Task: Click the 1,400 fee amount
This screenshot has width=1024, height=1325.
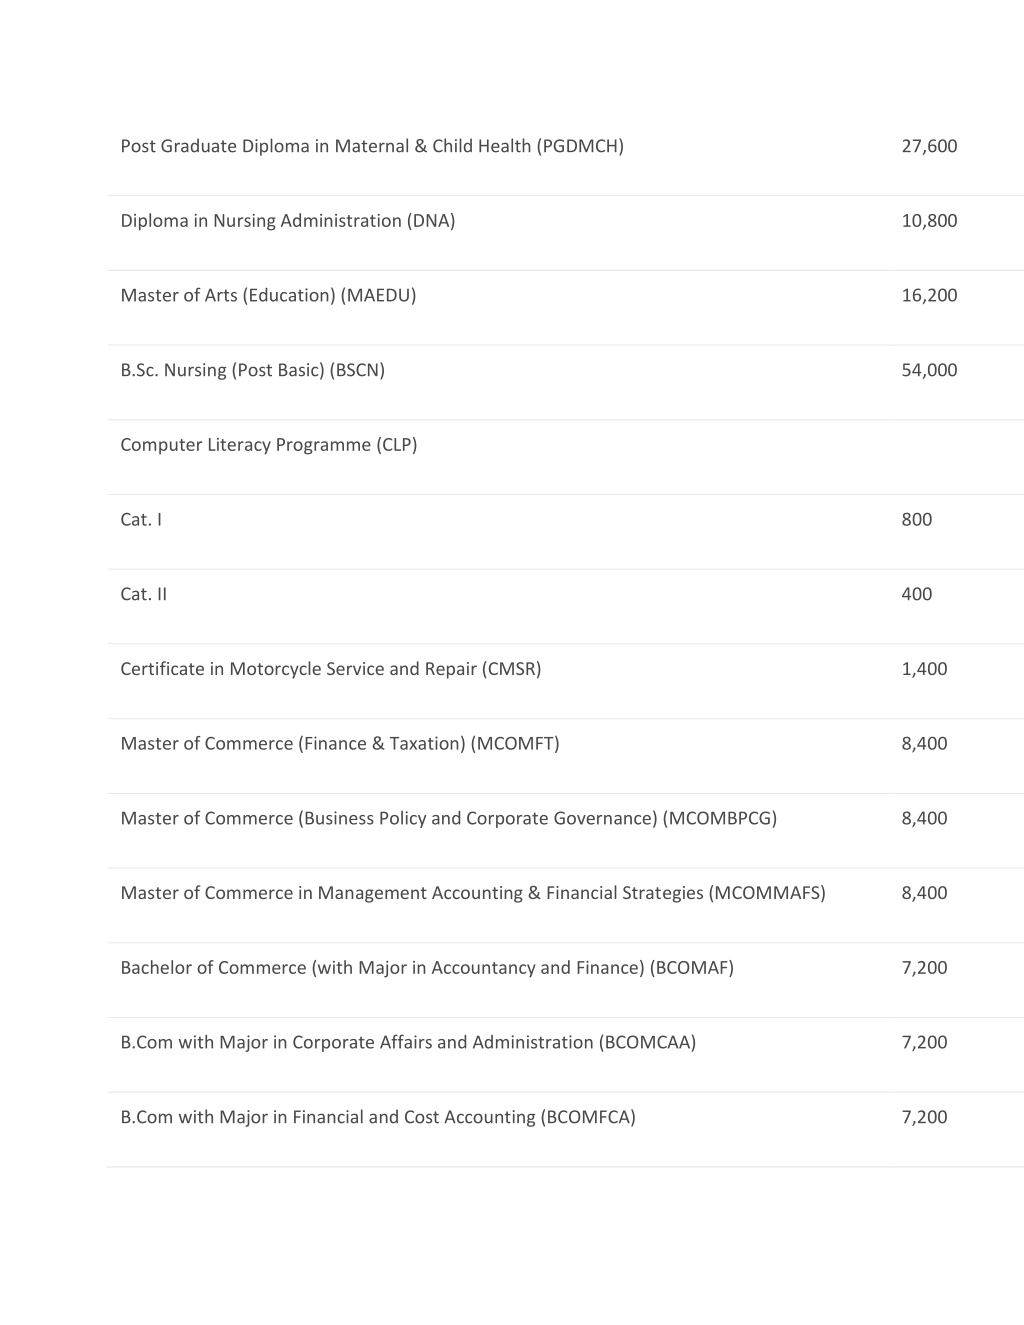Action: (924, 669)
